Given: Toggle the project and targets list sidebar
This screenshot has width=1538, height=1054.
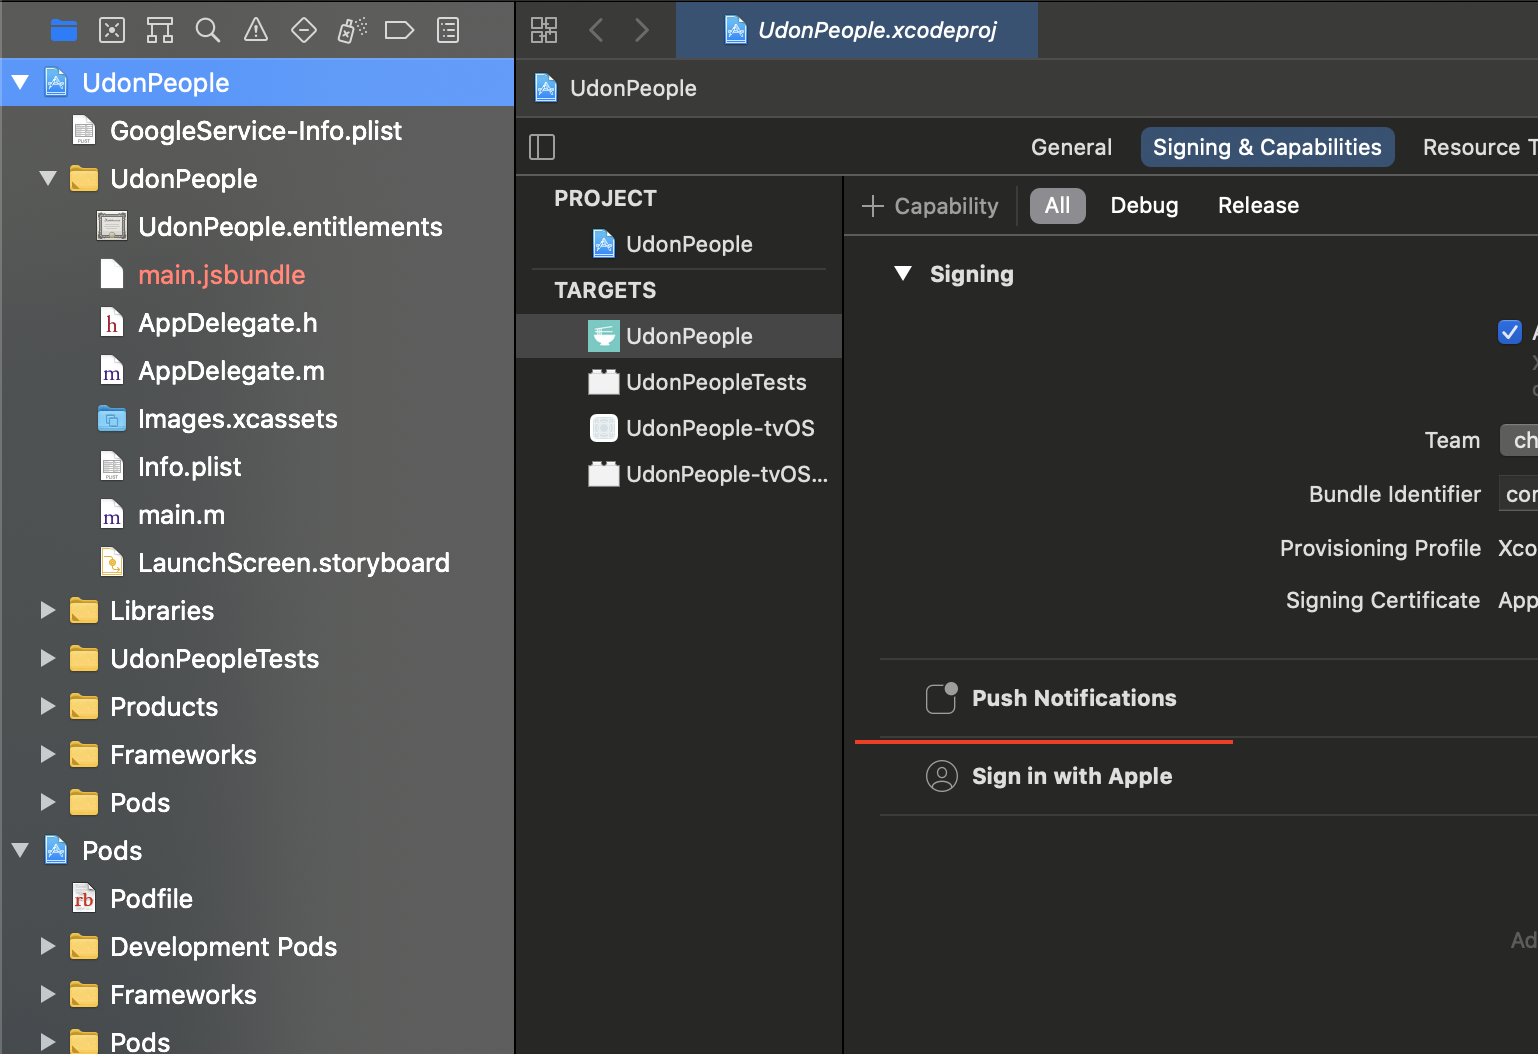Looking at the screenshot, I should (542, 147).
